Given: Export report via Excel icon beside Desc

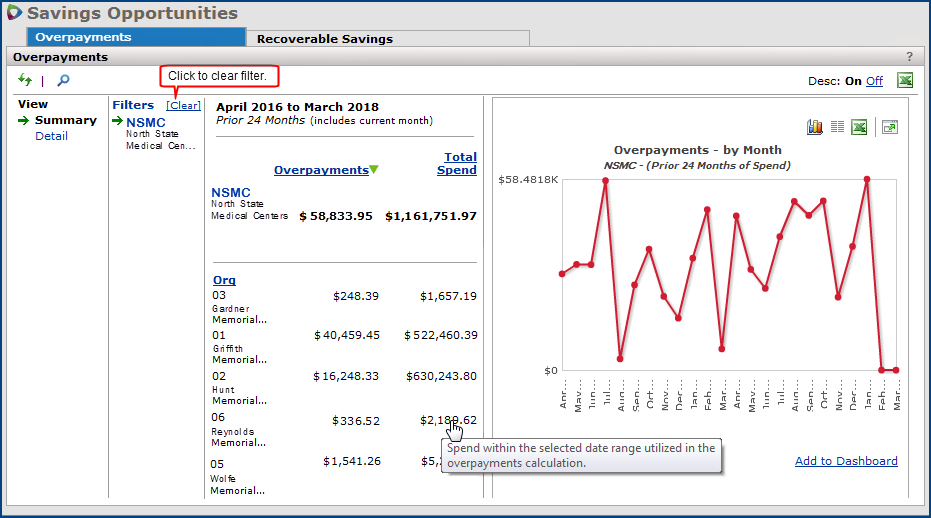Looking at the screenshot, I should point(904,81).
